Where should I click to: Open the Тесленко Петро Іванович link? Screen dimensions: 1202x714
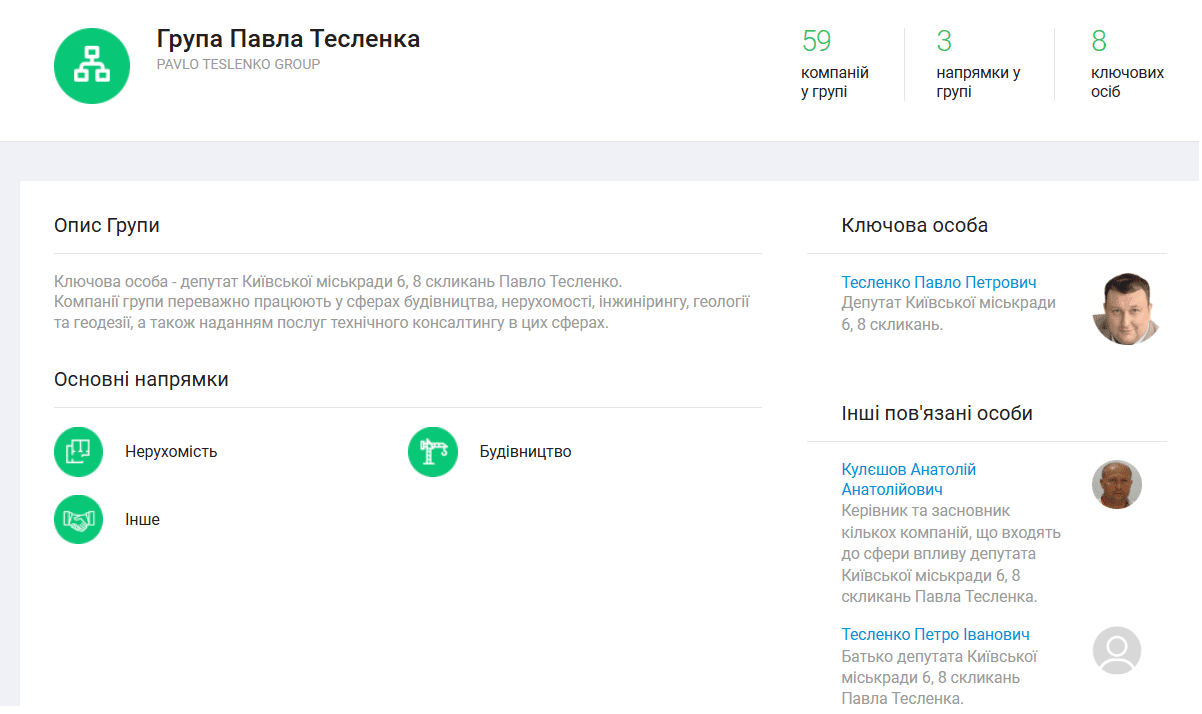[935, 635]
